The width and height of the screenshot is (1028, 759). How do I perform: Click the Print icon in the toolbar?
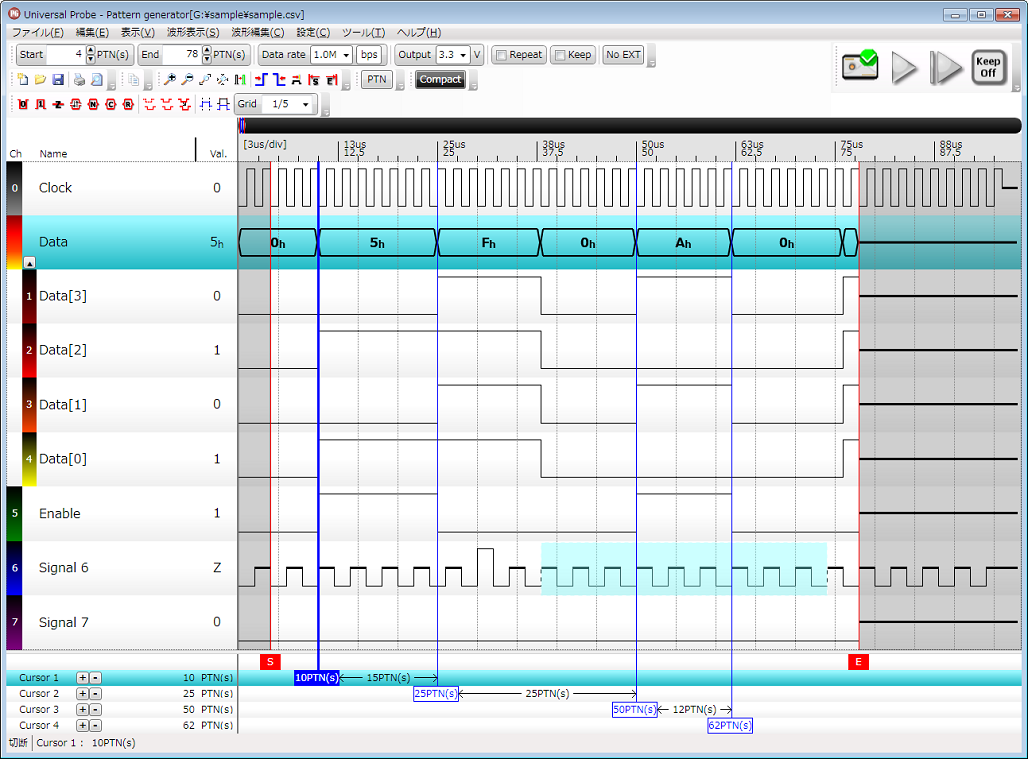pos(79,80)
